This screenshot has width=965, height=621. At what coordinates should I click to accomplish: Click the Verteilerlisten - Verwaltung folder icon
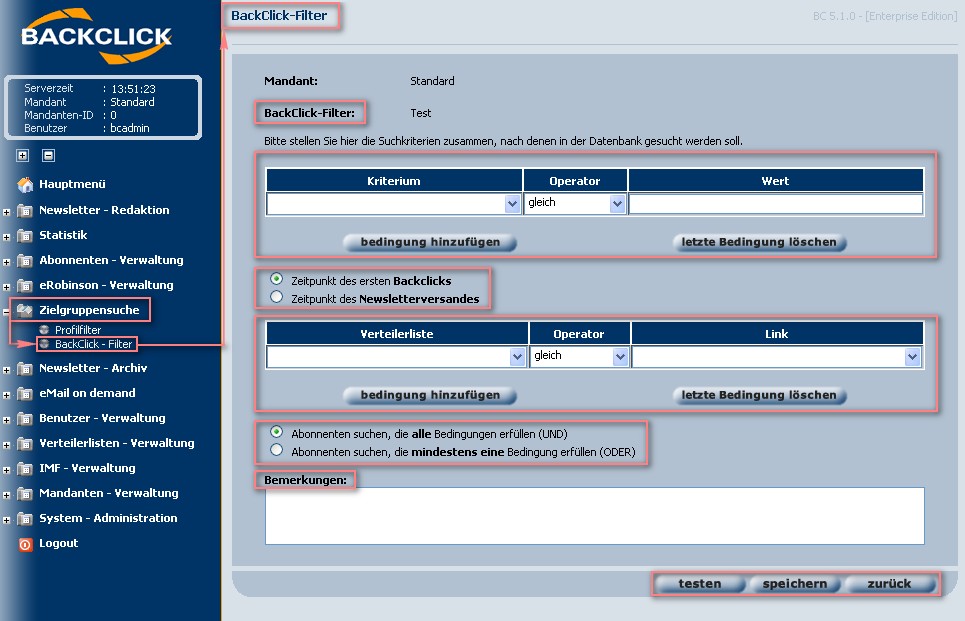[25, 444]
